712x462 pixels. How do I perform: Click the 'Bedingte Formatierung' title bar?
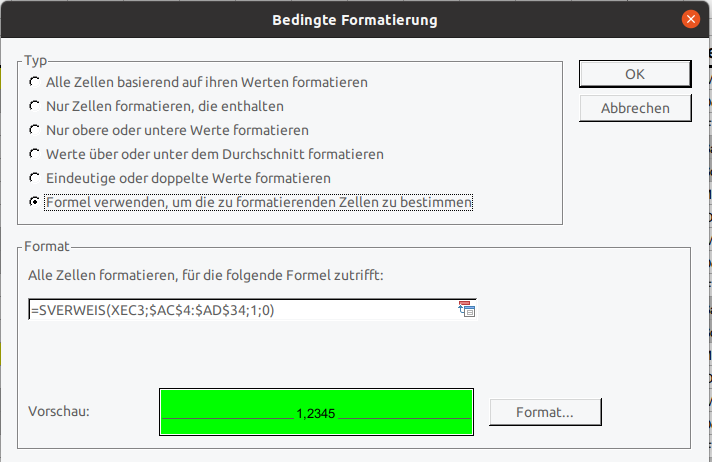pos(355,19)
